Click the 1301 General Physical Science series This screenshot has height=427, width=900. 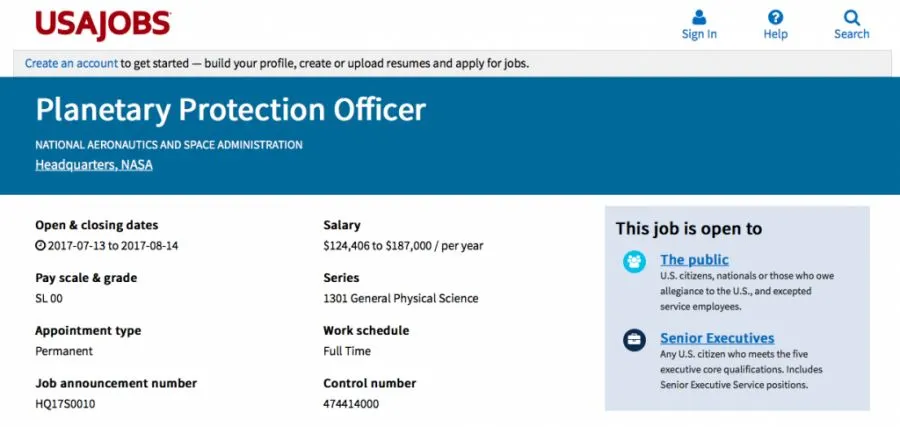(400, 298)
